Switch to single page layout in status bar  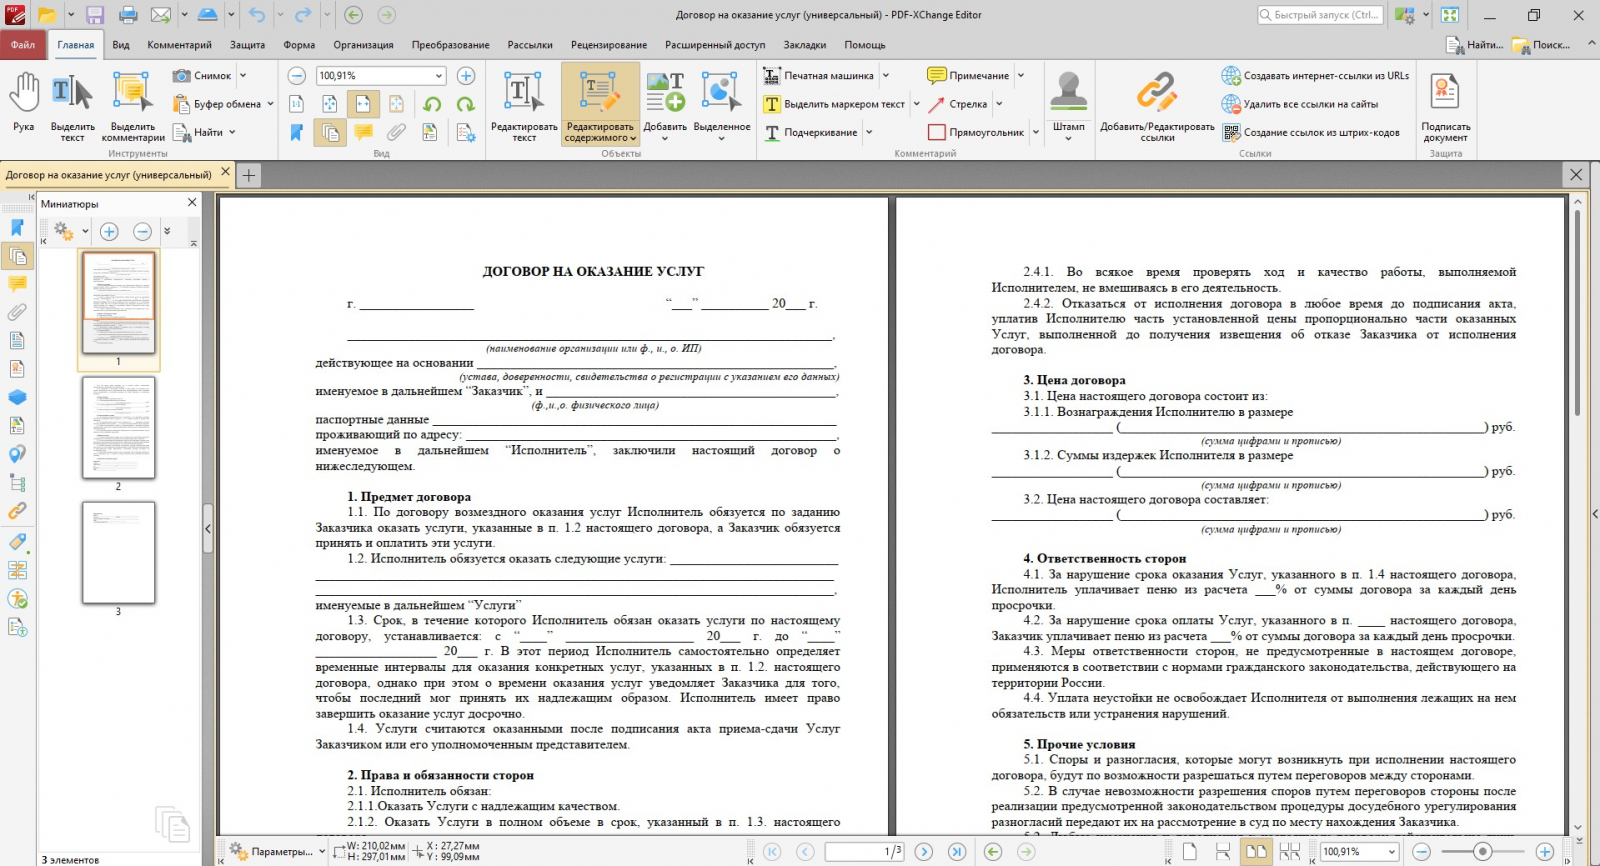coord(1190,852)
